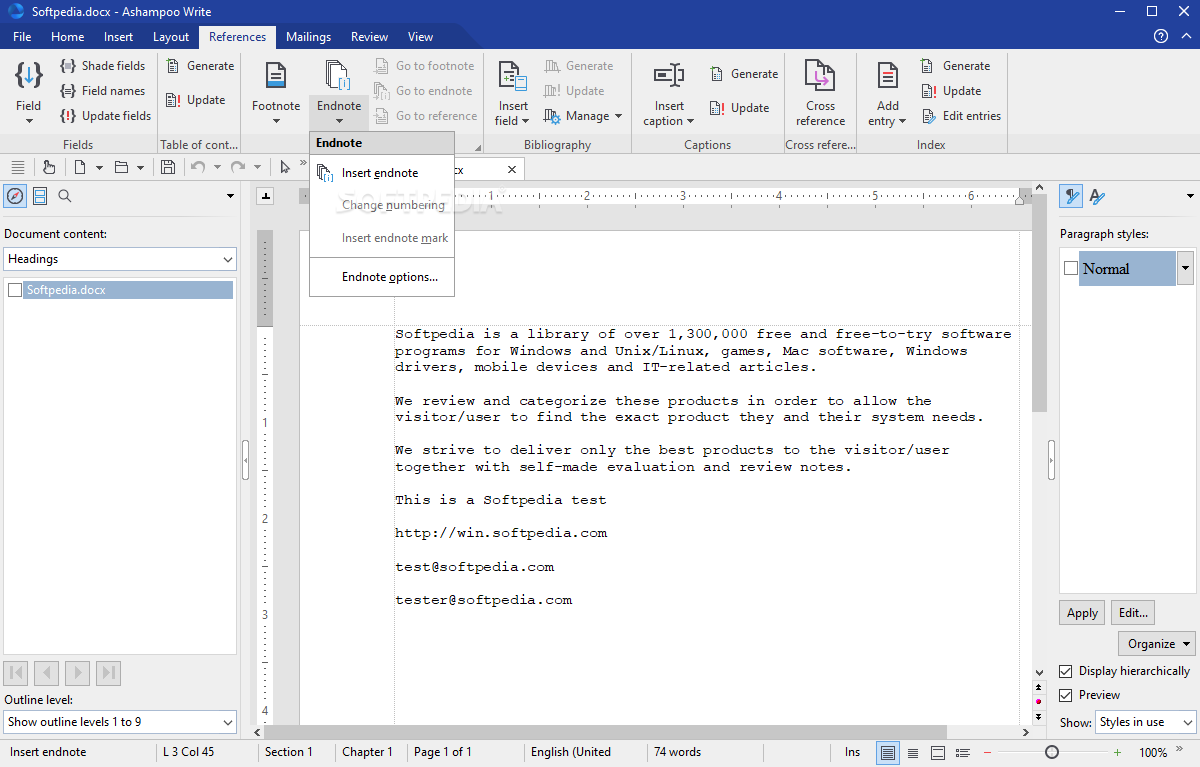Click the Shade fields icon

click(x=68, y=66)
